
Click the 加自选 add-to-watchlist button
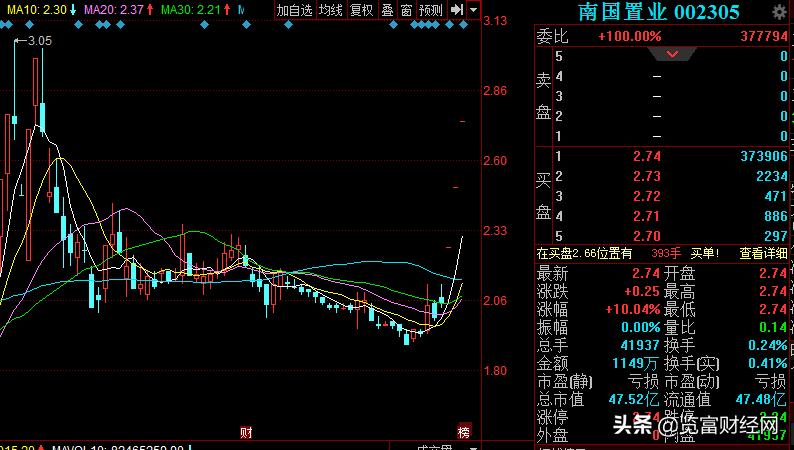click(x=295, y=10)
